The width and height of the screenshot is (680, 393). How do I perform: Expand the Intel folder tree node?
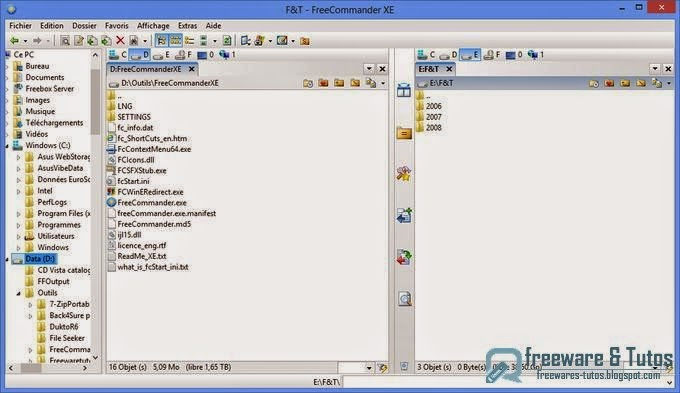(18, 191)
